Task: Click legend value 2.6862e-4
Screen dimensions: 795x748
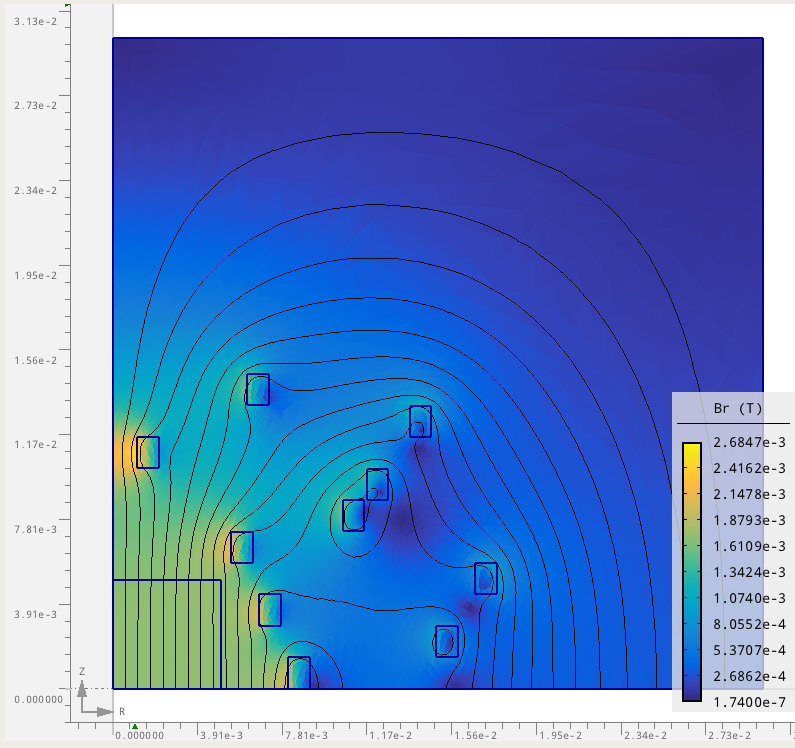Action: tap(749, 676)
